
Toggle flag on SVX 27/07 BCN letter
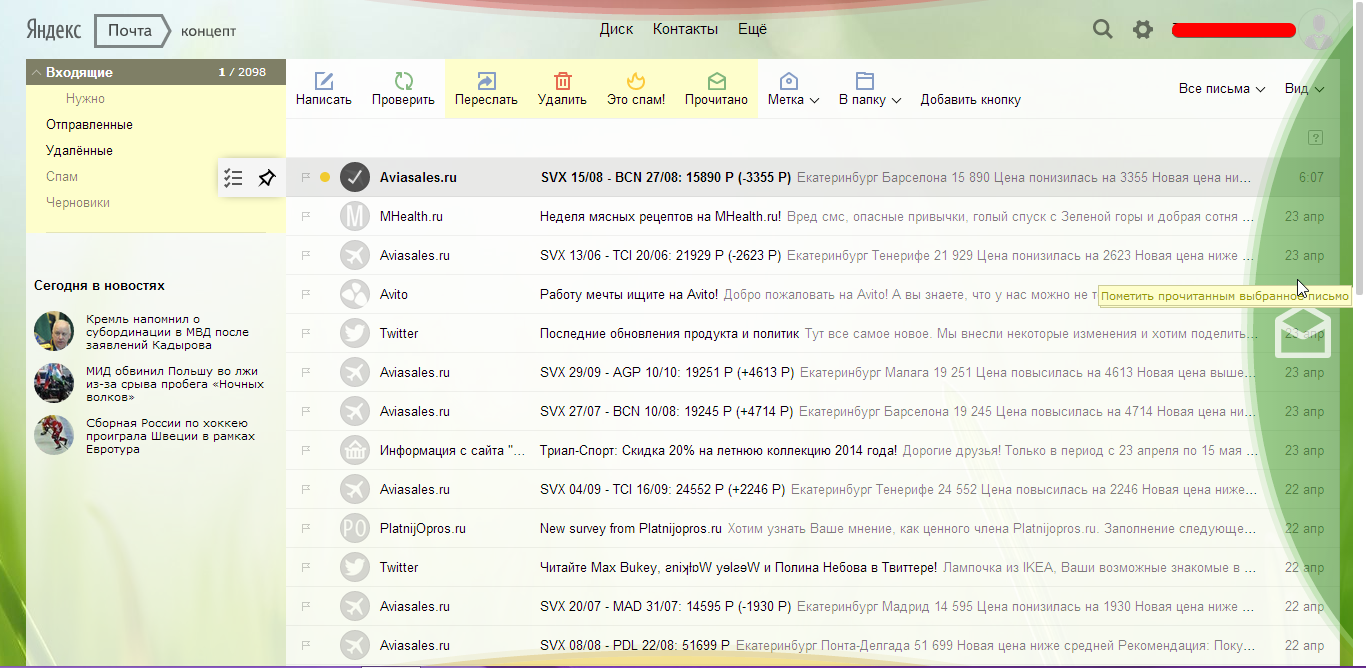(x=306, y=411)
